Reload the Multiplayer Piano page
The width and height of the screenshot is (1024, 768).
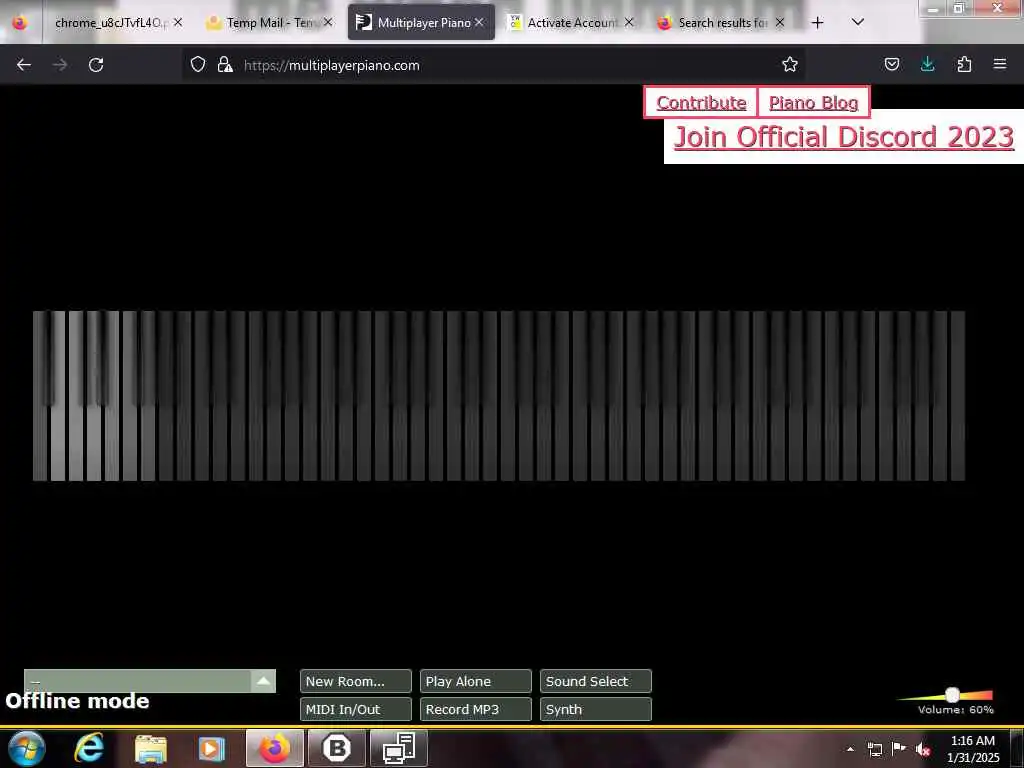[96, 65]
